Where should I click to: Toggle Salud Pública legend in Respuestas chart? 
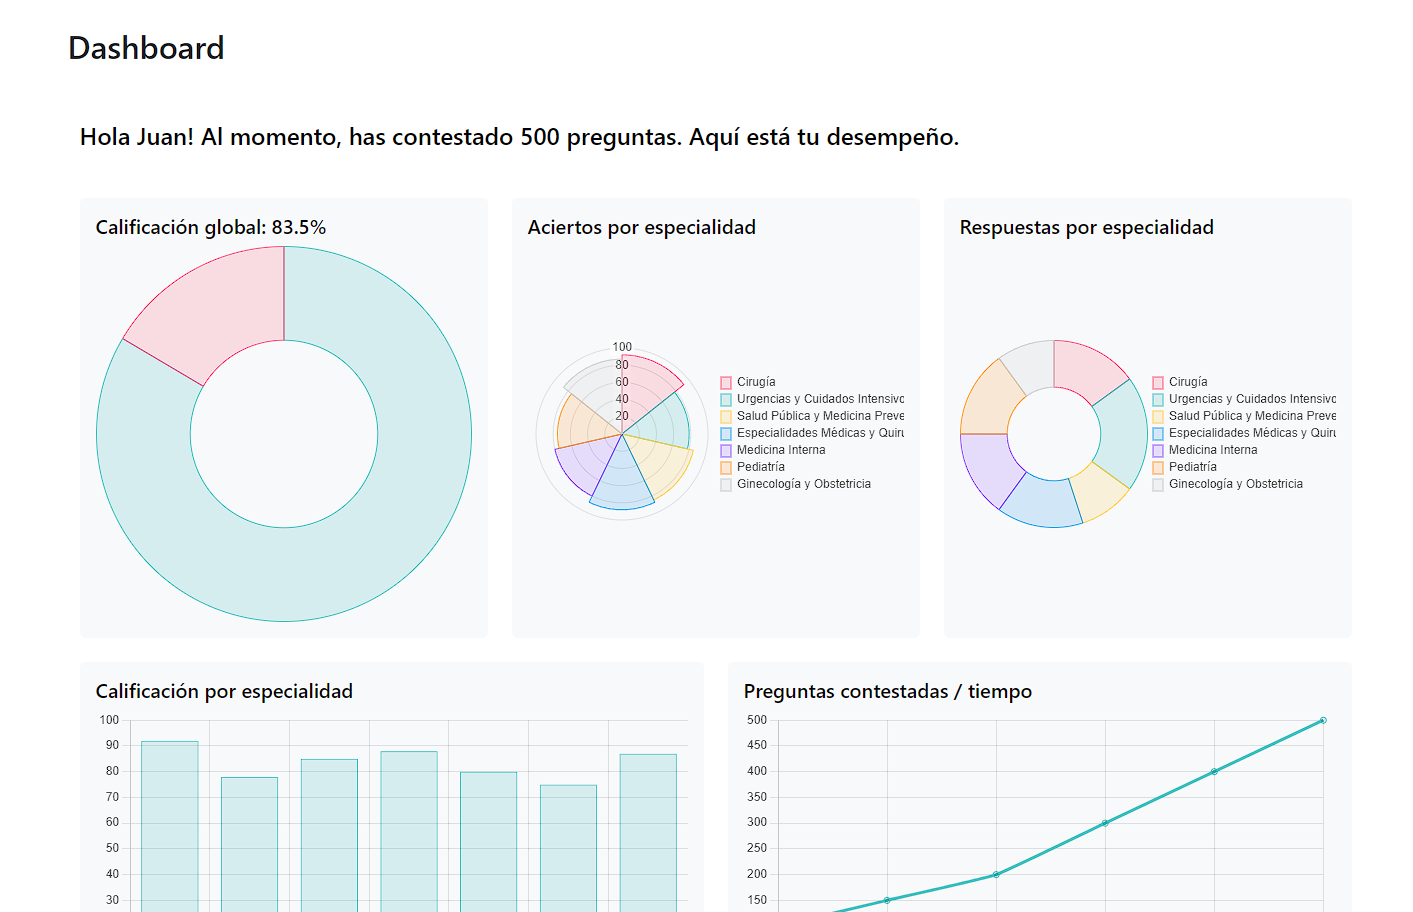[x=1244, y=416]
